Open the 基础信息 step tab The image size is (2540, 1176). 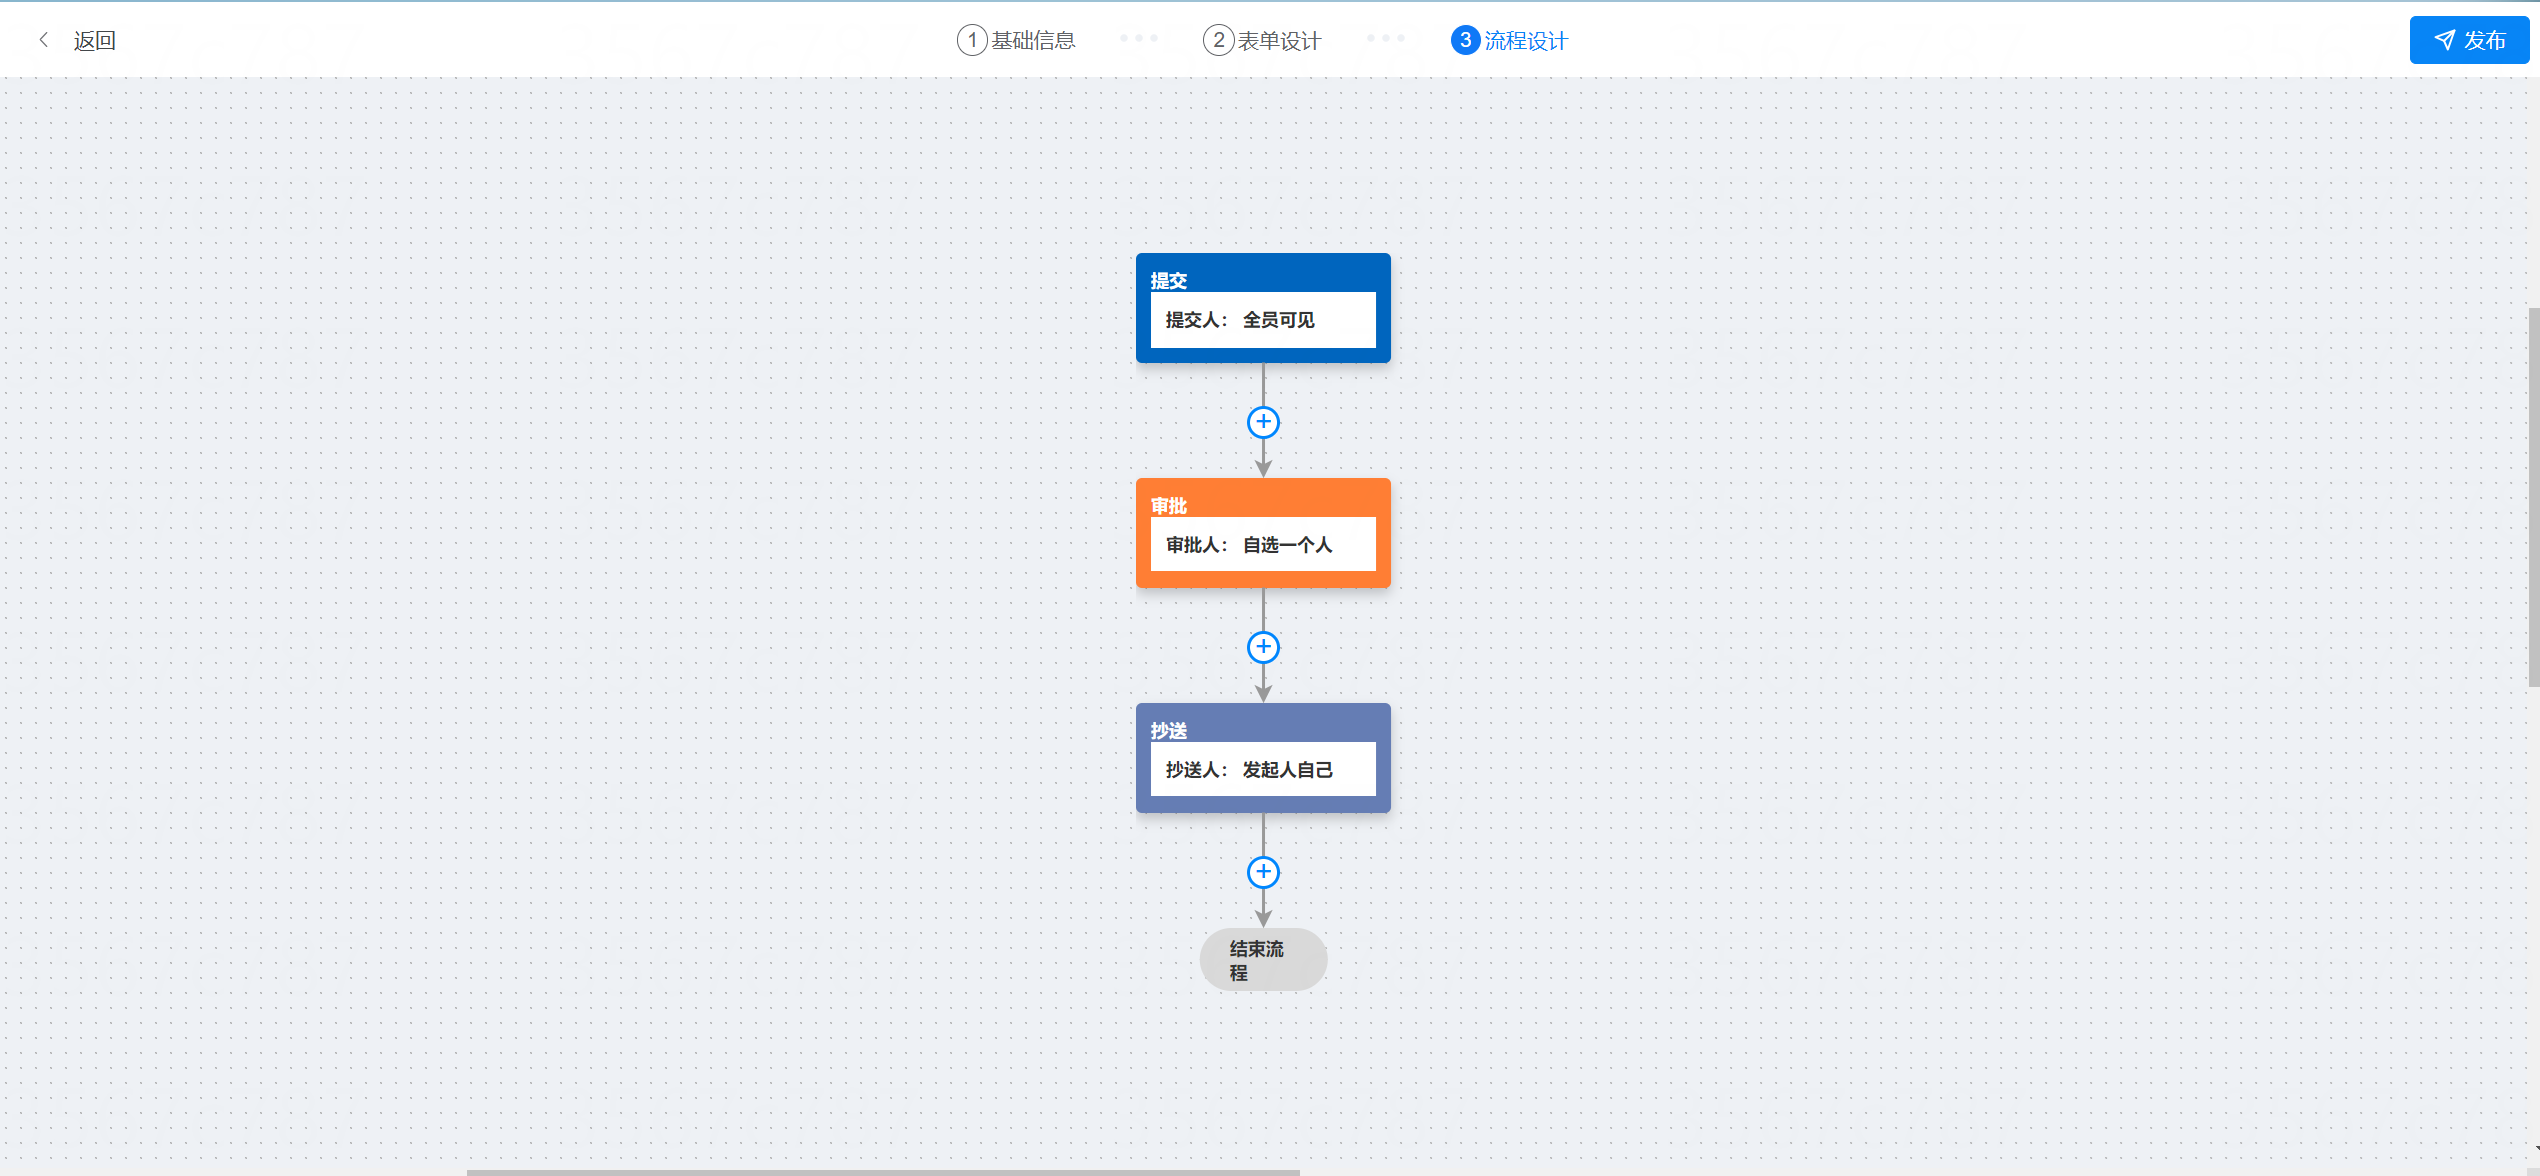pyautogui.click(x=1033, y=40)
